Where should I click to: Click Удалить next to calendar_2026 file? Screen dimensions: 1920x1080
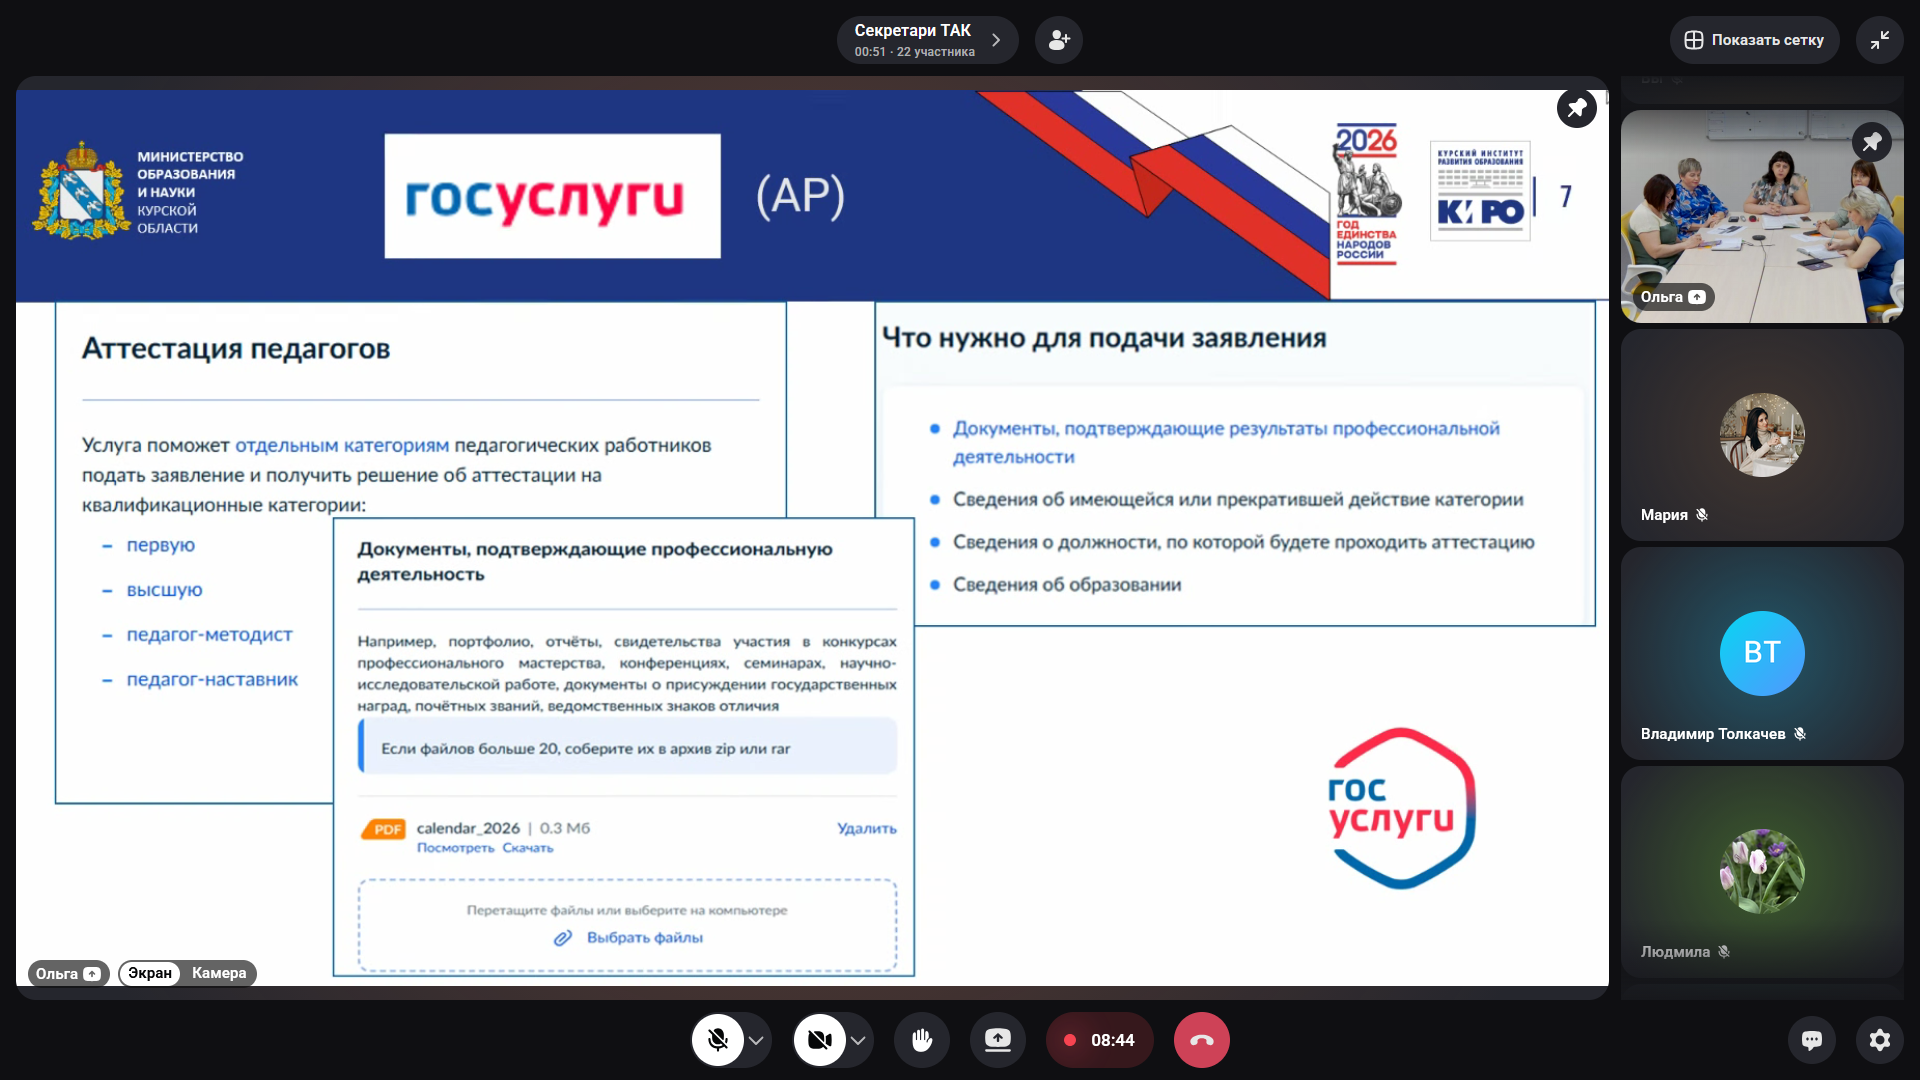tap(867, 828)
